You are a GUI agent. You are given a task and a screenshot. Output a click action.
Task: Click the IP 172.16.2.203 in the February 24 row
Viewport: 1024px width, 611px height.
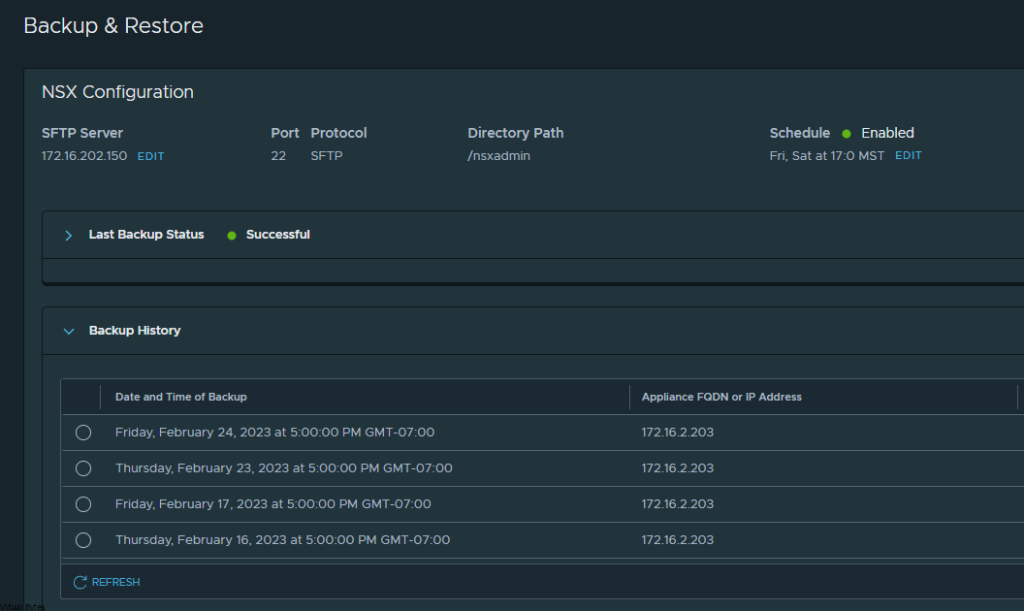[x=677, y=433]
